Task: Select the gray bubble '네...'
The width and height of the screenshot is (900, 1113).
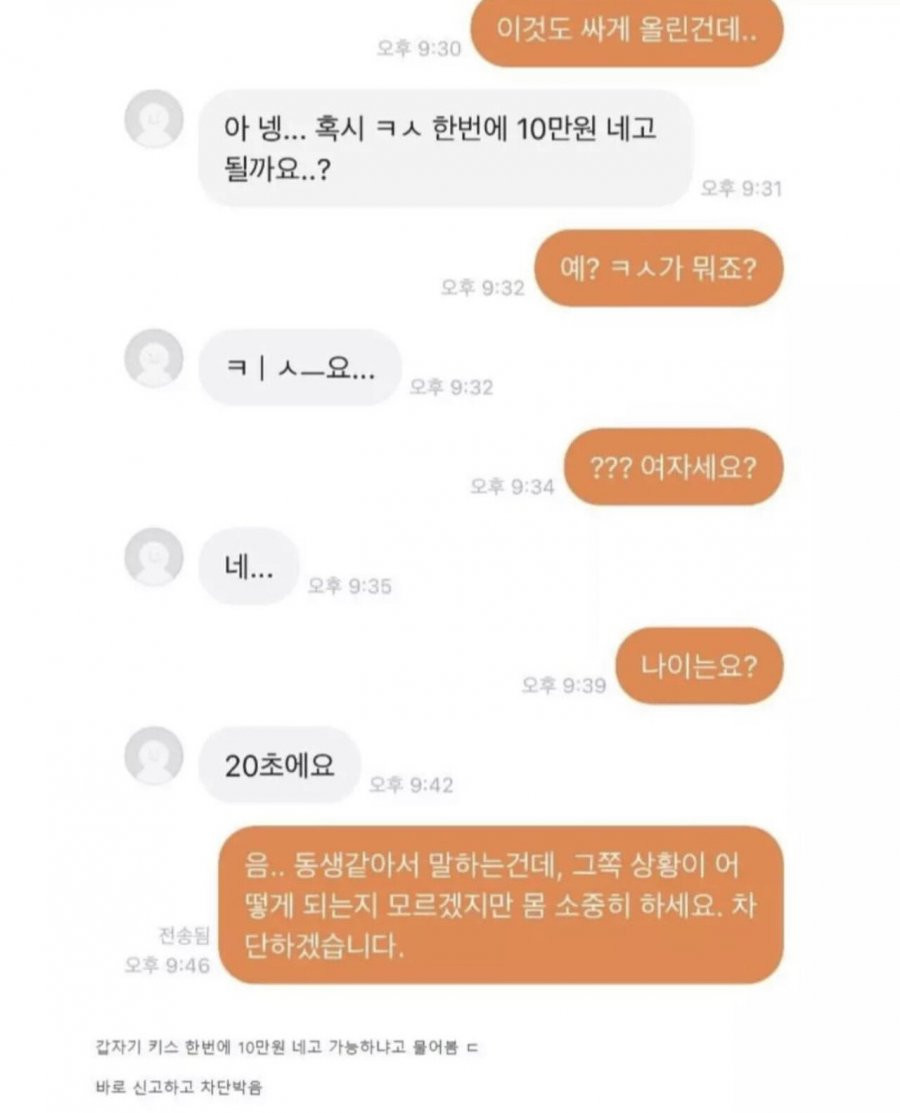Action: (248, 566)
